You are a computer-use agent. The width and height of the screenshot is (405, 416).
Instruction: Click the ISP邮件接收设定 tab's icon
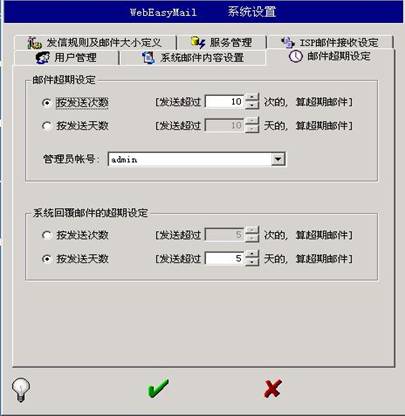288,43
